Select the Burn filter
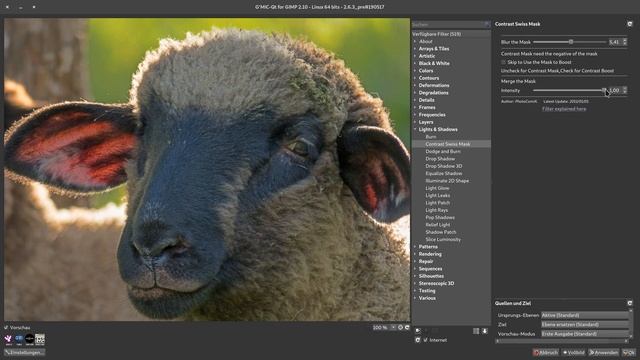The width and height of the screenshot is (640, 360). click(x=431, y=137)
